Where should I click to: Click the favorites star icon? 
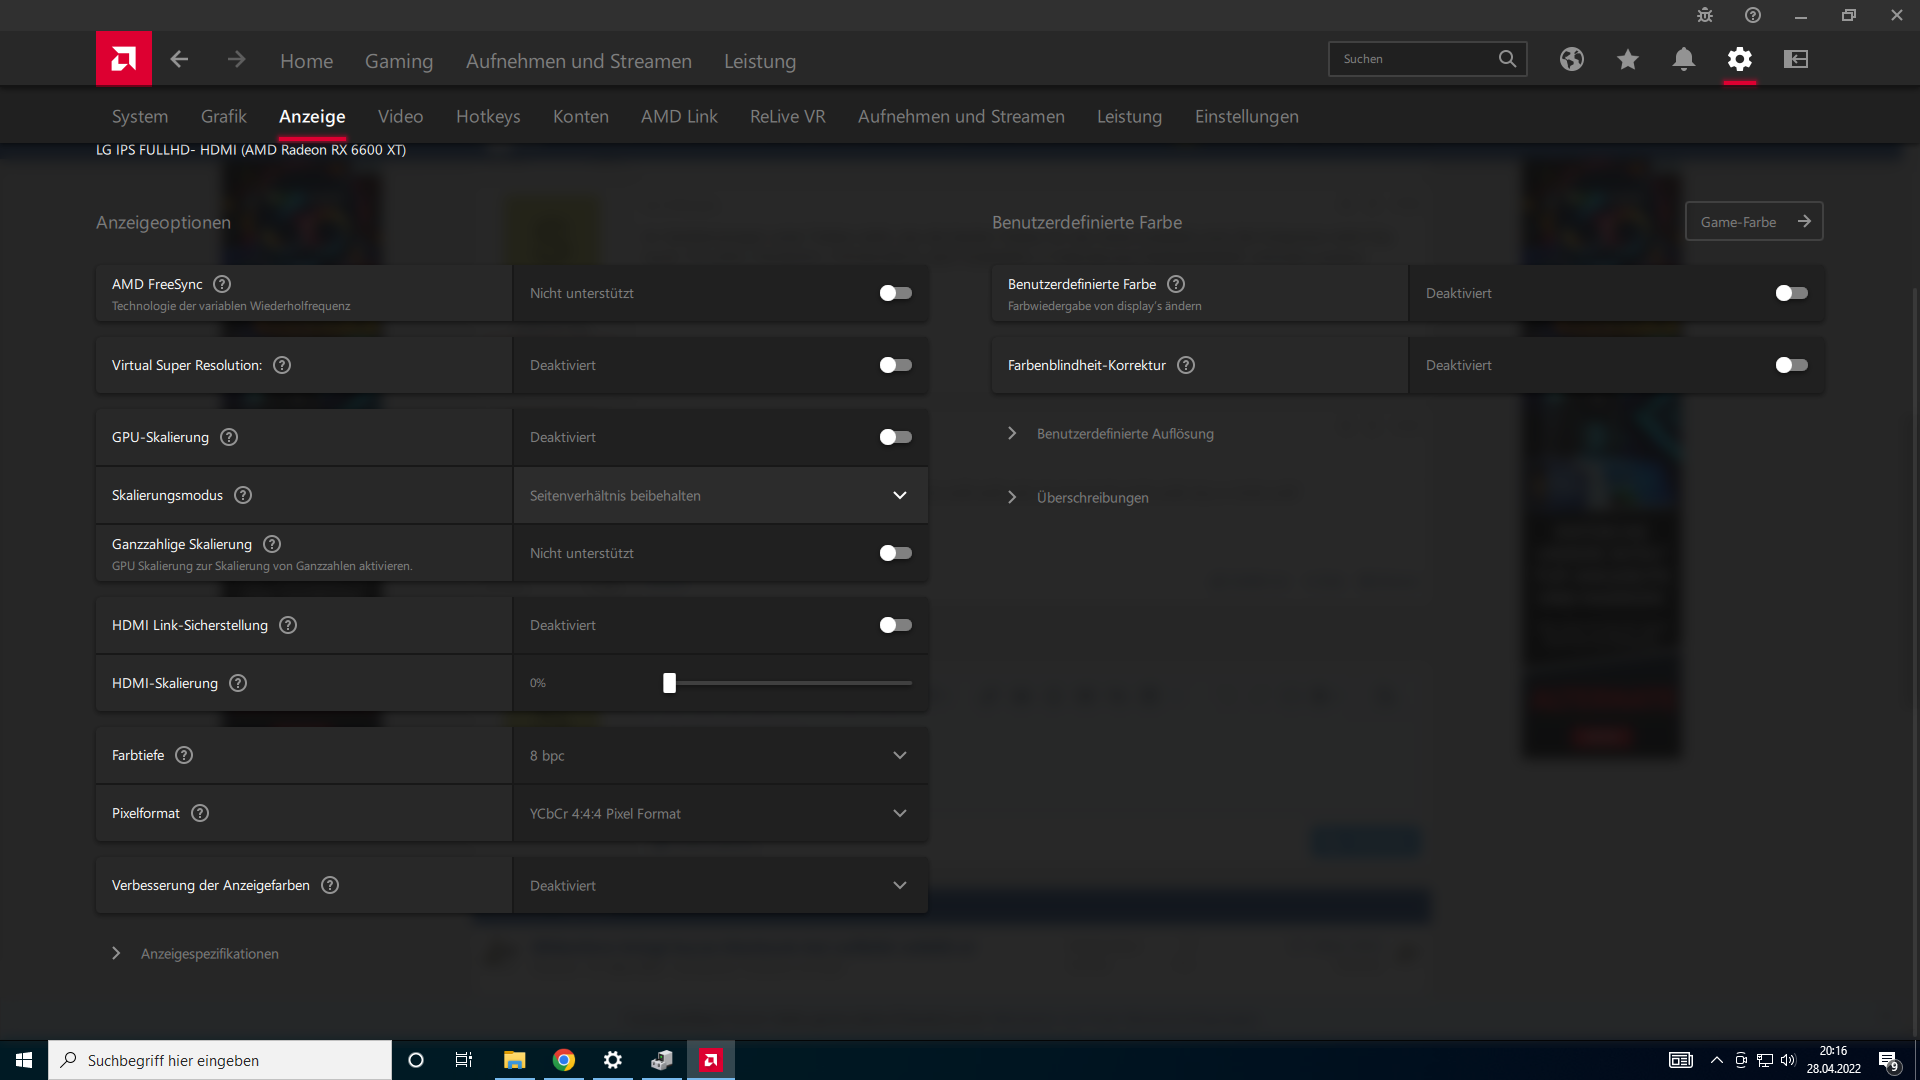pos(1628,59)
